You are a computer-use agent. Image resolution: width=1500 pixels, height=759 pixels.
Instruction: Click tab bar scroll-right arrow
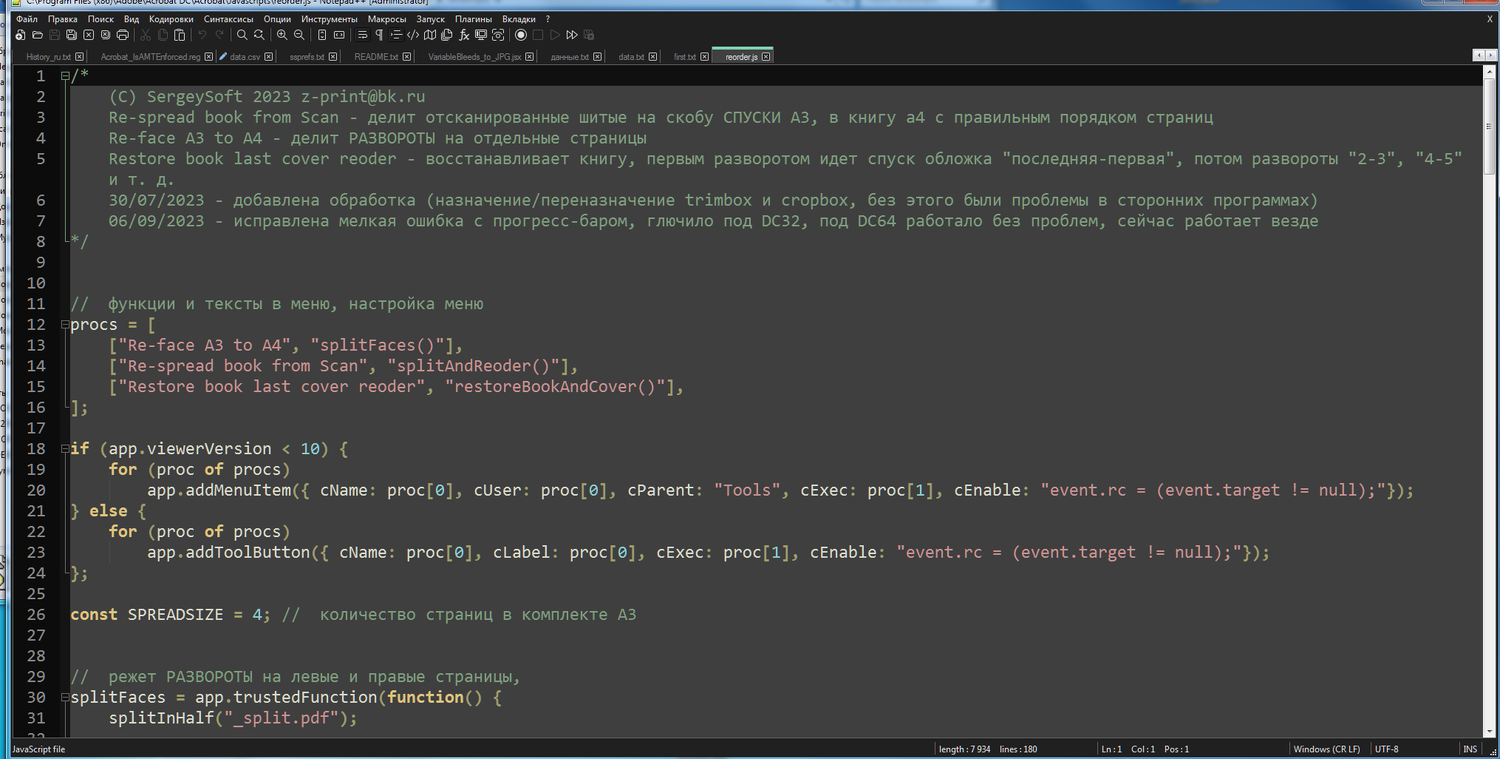tap(1490, 56)
